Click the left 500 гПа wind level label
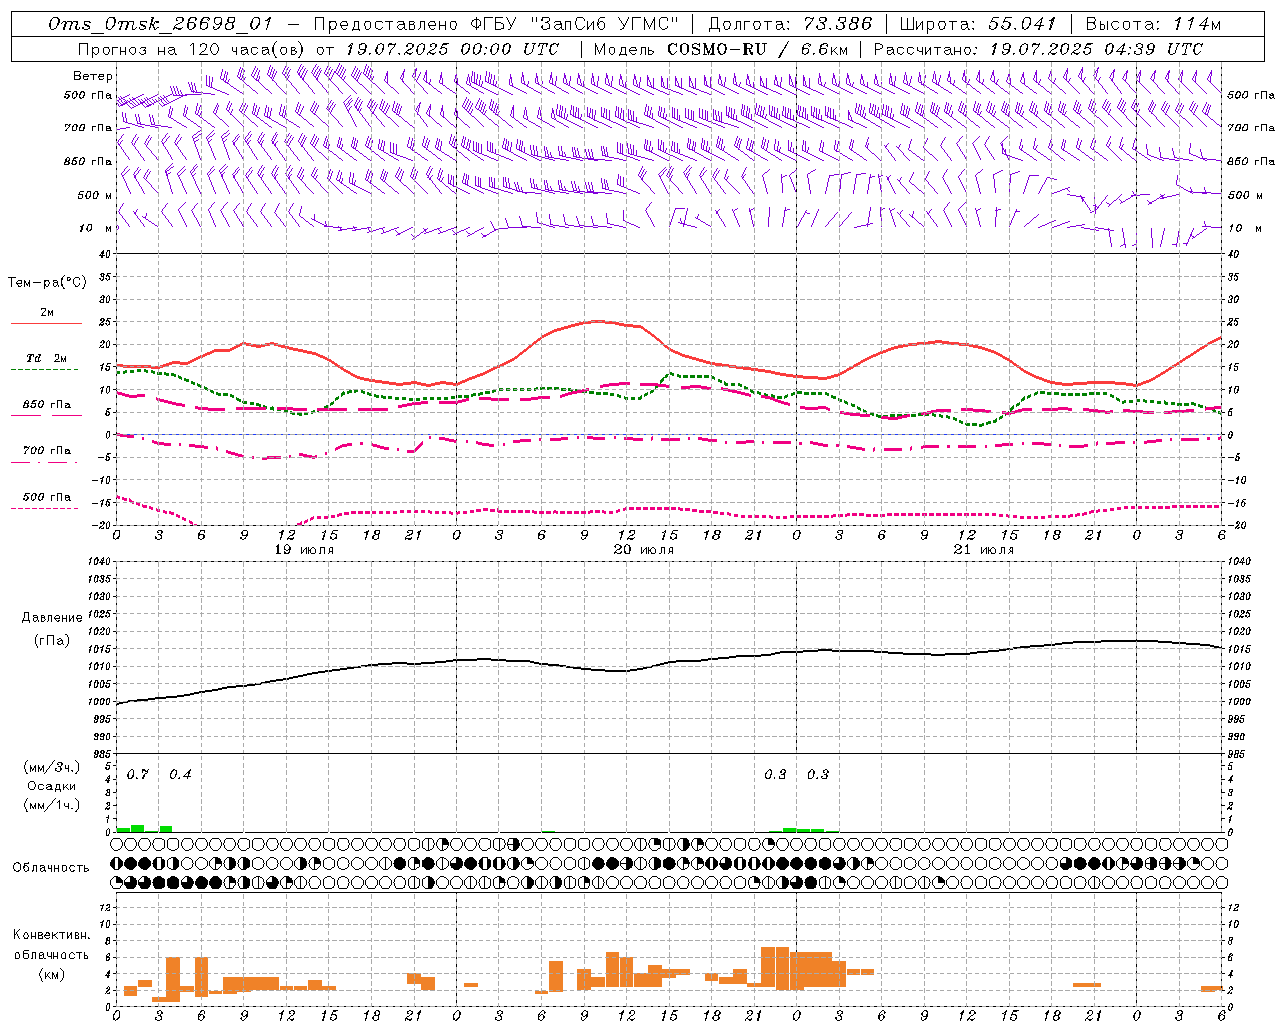The height and width of the screenshot is (1024, 1280). pyautogui.click(x=88, y=95)
